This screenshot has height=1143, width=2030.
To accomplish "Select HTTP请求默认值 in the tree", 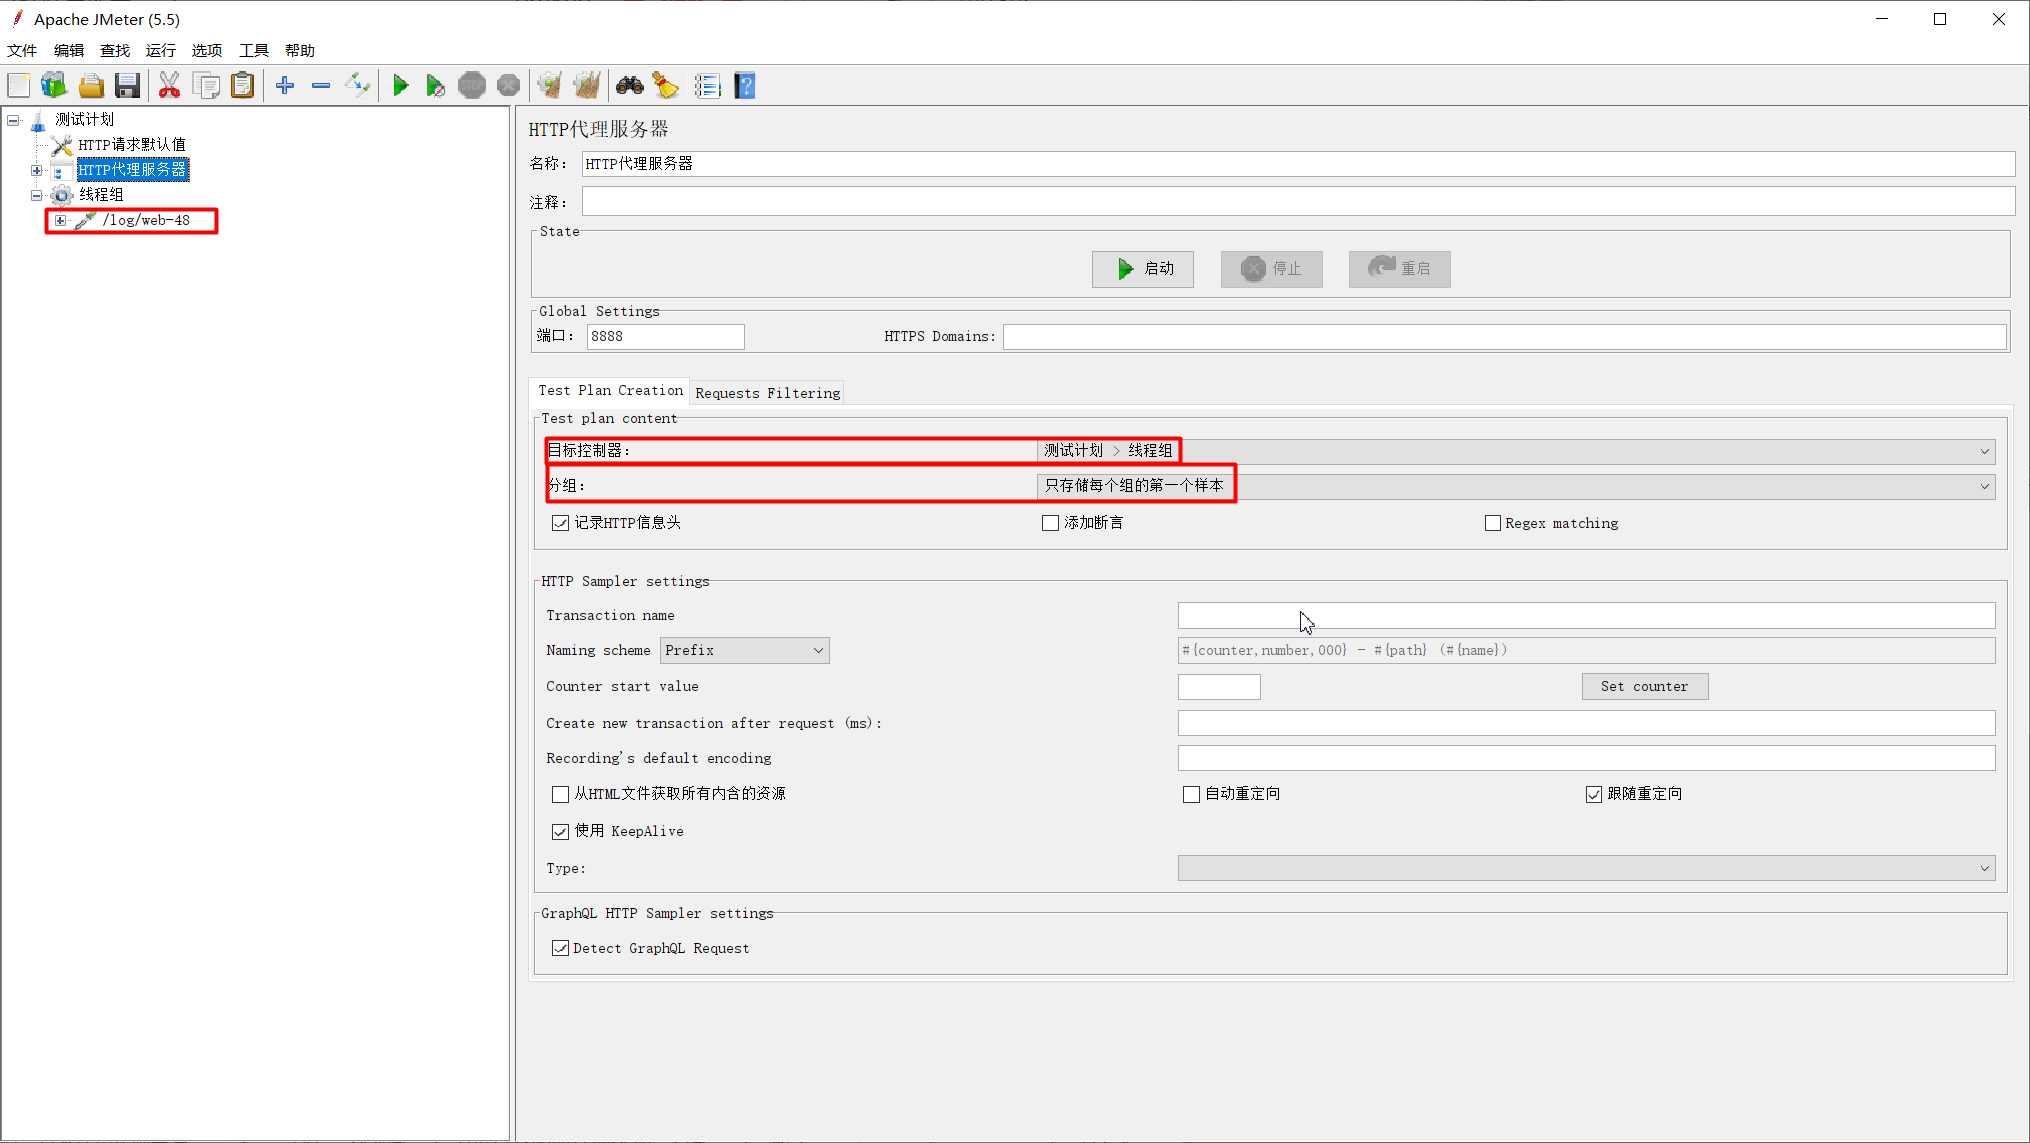I will pos(132,145).
